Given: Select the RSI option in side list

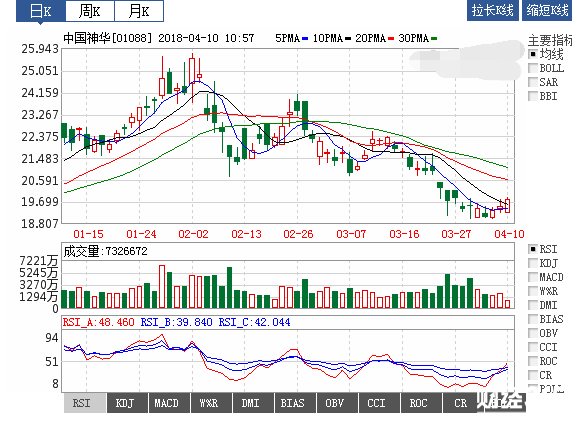Looking at the screenshot, I should tap(533, 249).
